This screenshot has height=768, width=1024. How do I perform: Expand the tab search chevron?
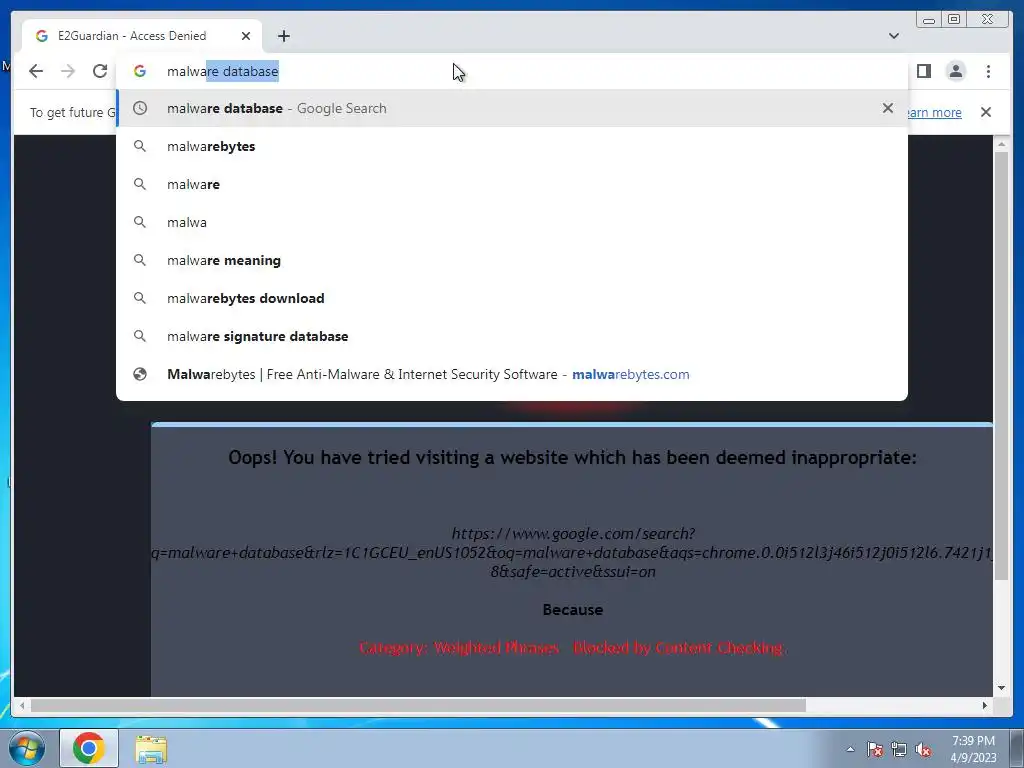click(x=893, y=36)
